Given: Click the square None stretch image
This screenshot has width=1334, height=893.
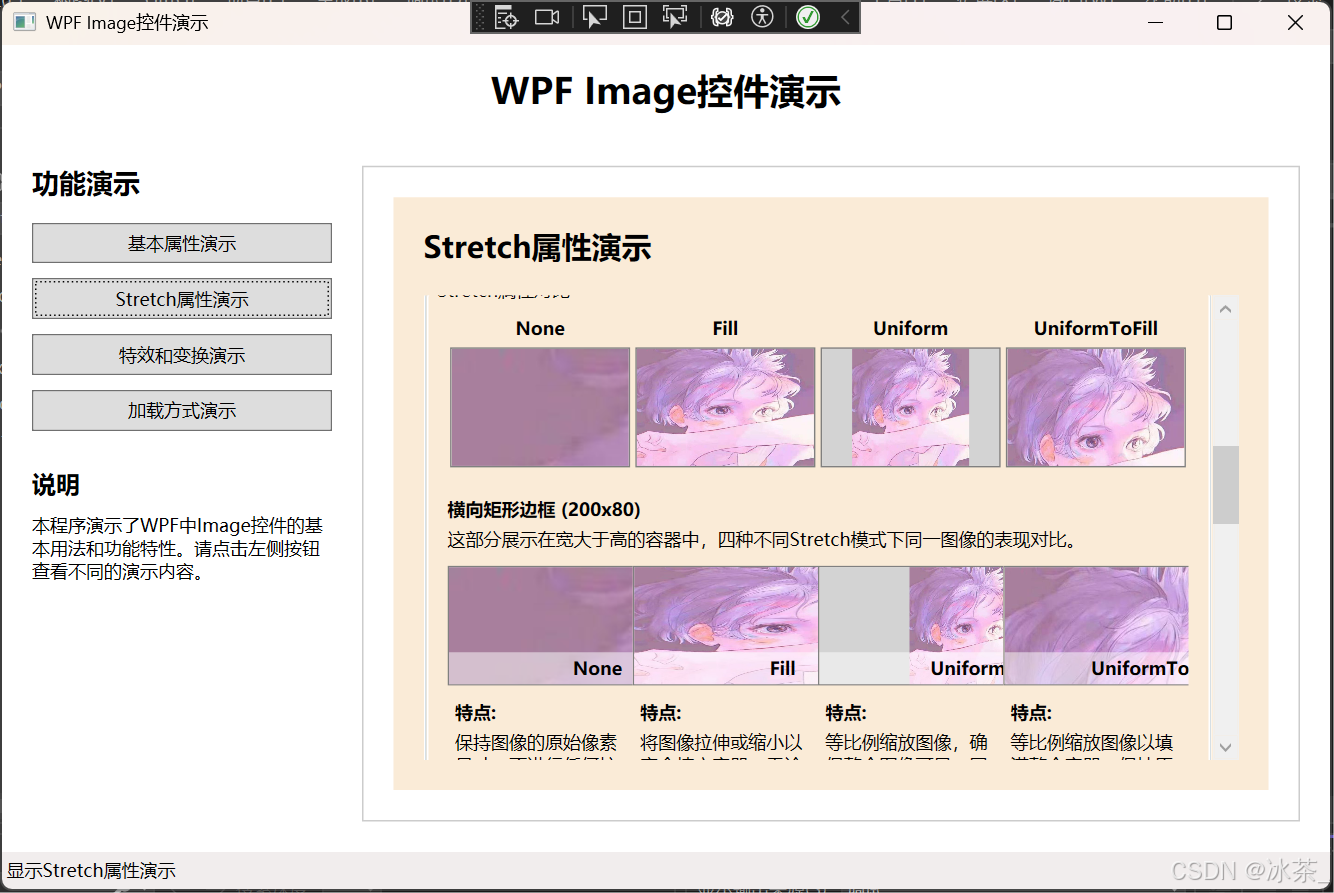Looking at the screenshot, I should click(540, 407).
